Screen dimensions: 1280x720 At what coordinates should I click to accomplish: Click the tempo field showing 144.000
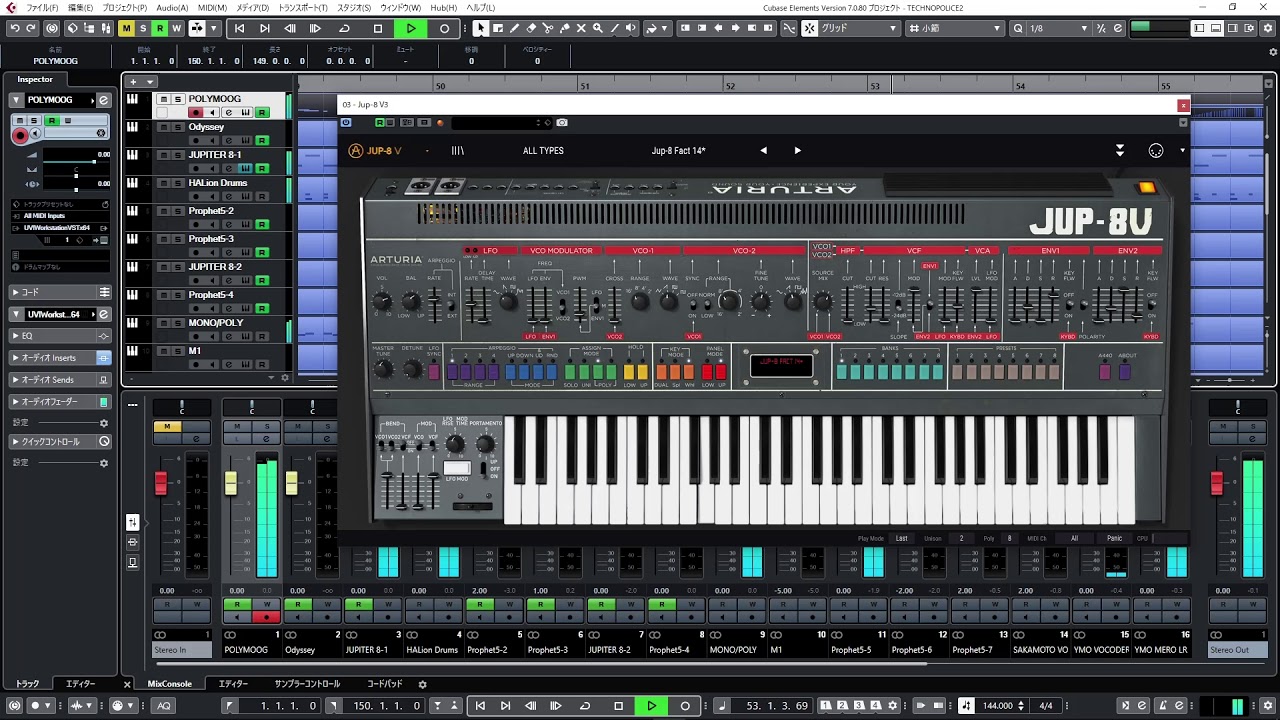coord(999,706)
